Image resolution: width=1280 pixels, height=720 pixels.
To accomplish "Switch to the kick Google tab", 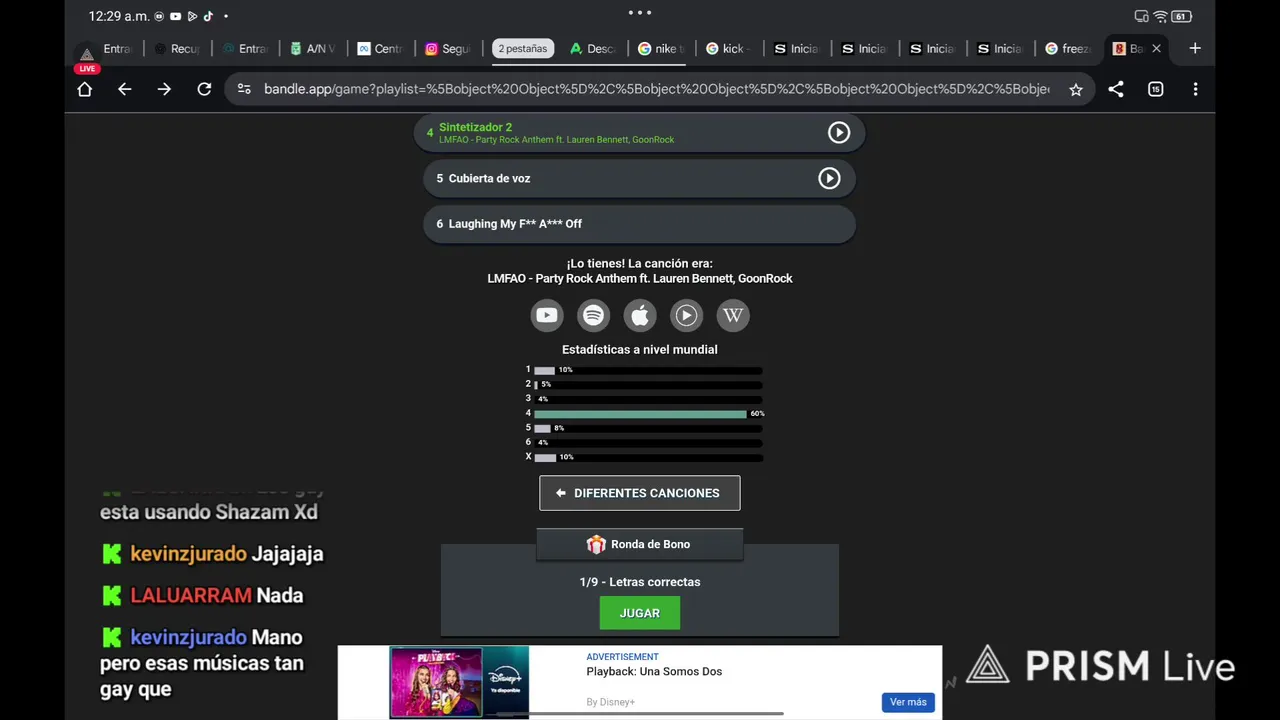I will [x=729, y=48].
